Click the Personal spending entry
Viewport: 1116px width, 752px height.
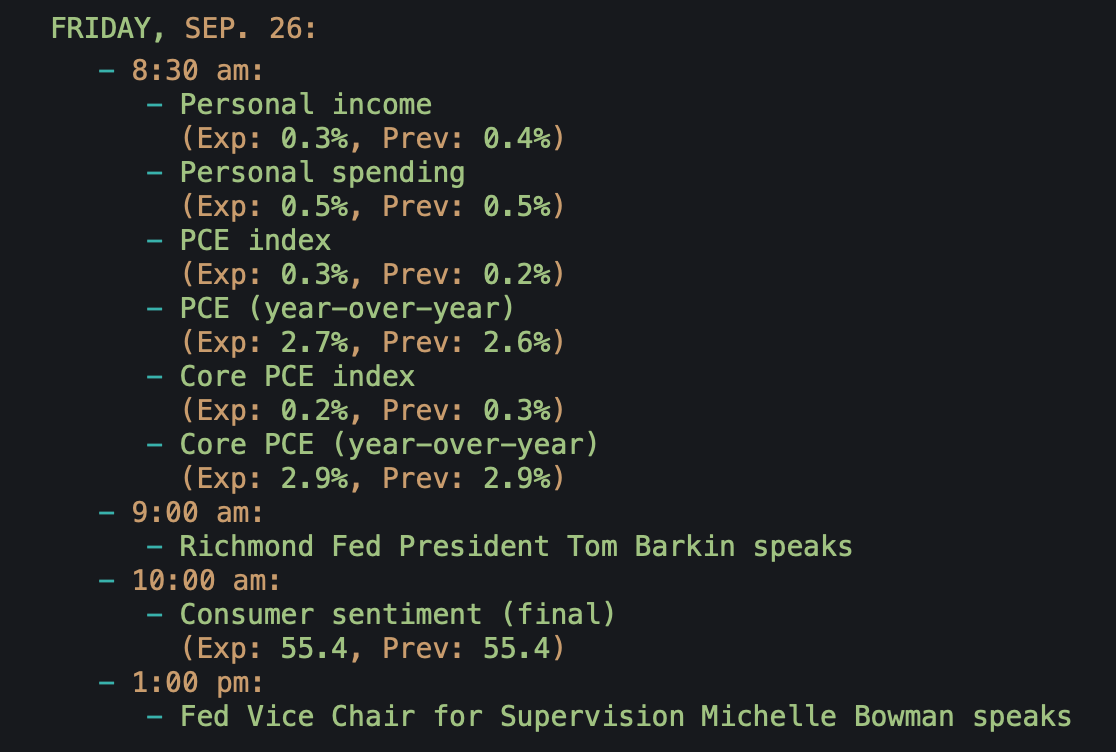[x=322, y=173]
